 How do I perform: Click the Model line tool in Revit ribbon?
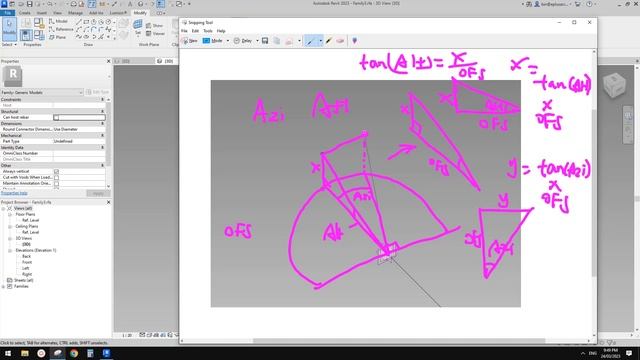[58, 21]
